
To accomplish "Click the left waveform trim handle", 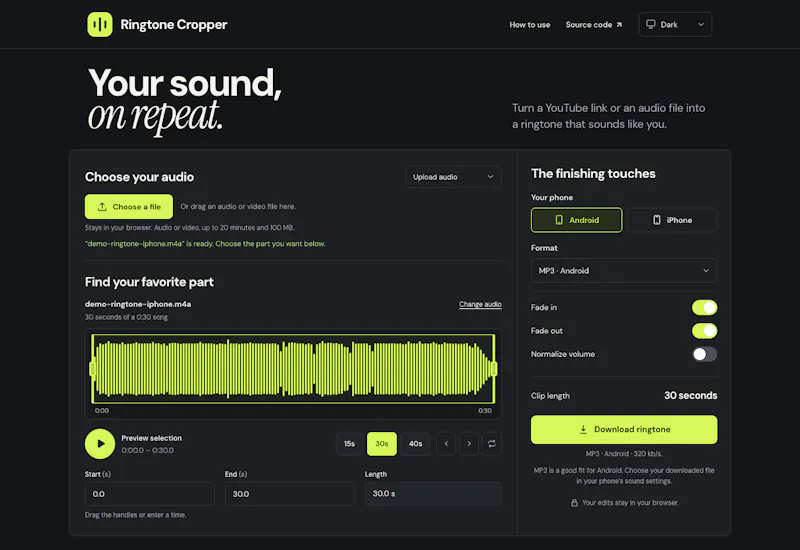I will [x=92, y=369].
